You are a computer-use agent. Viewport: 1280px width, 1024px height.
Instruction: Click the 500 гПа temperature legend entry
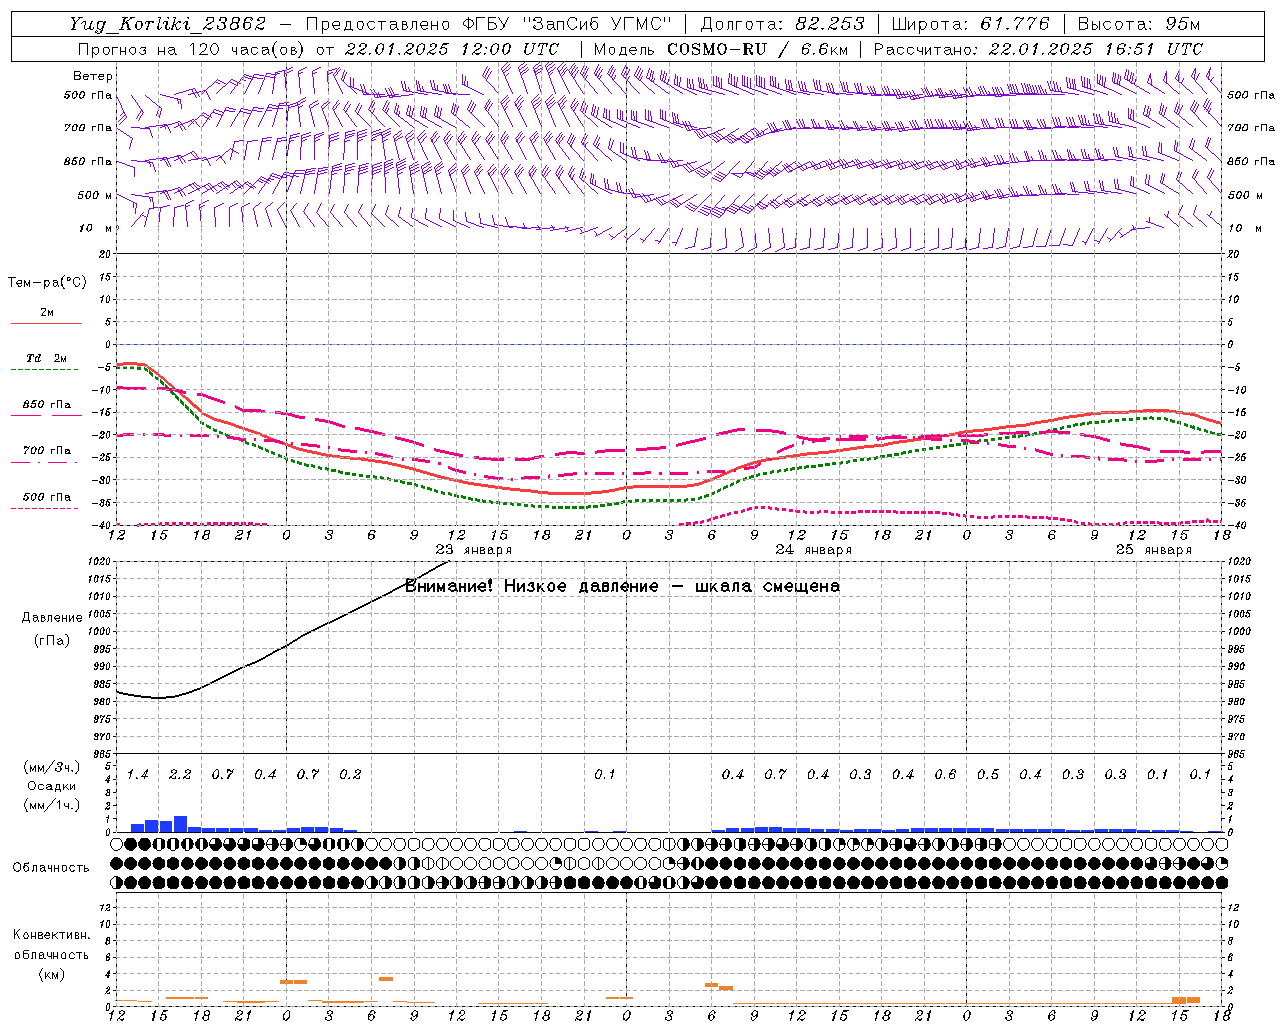pyautogui.click(x=46, y=497)
